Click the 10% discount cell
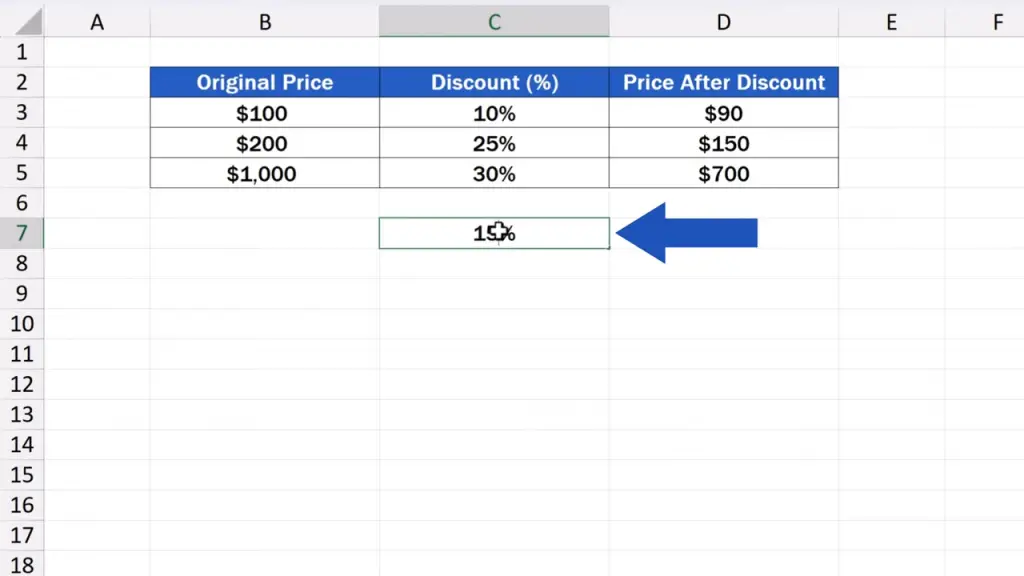The image size is (1024, 576). click(x=494, y=113)
